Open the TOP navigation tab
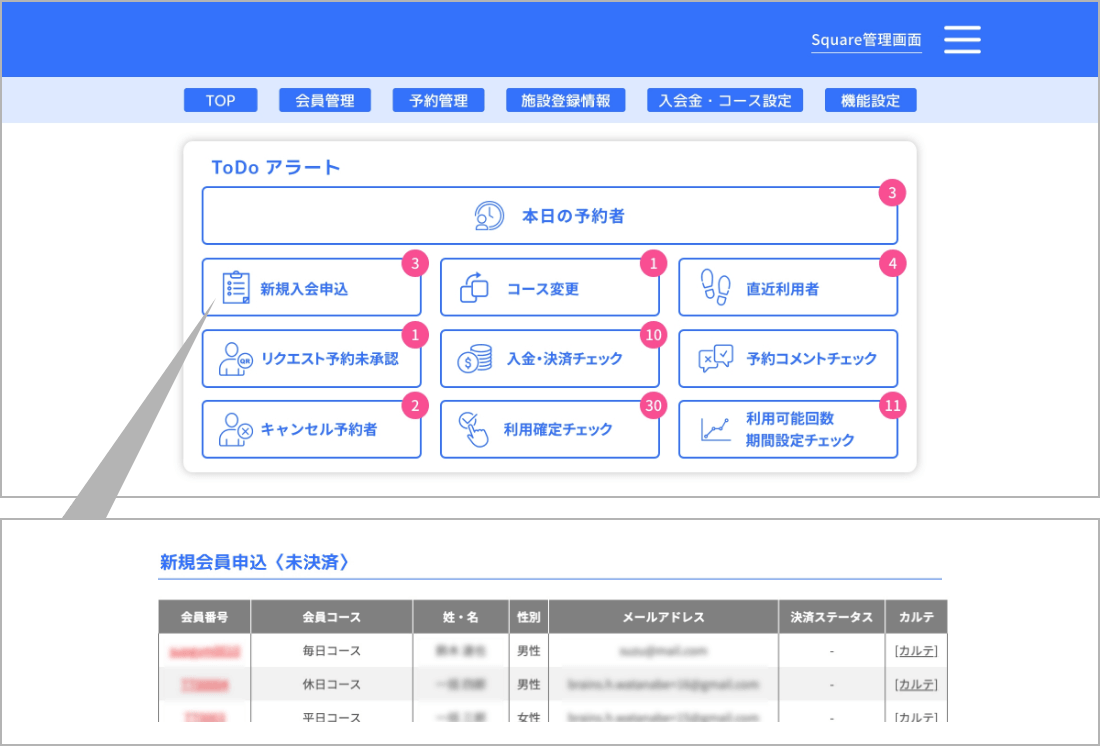Image resolution: width=1100 pixels, height=746 pixels. pyautogui.click(x=220, y=100)
